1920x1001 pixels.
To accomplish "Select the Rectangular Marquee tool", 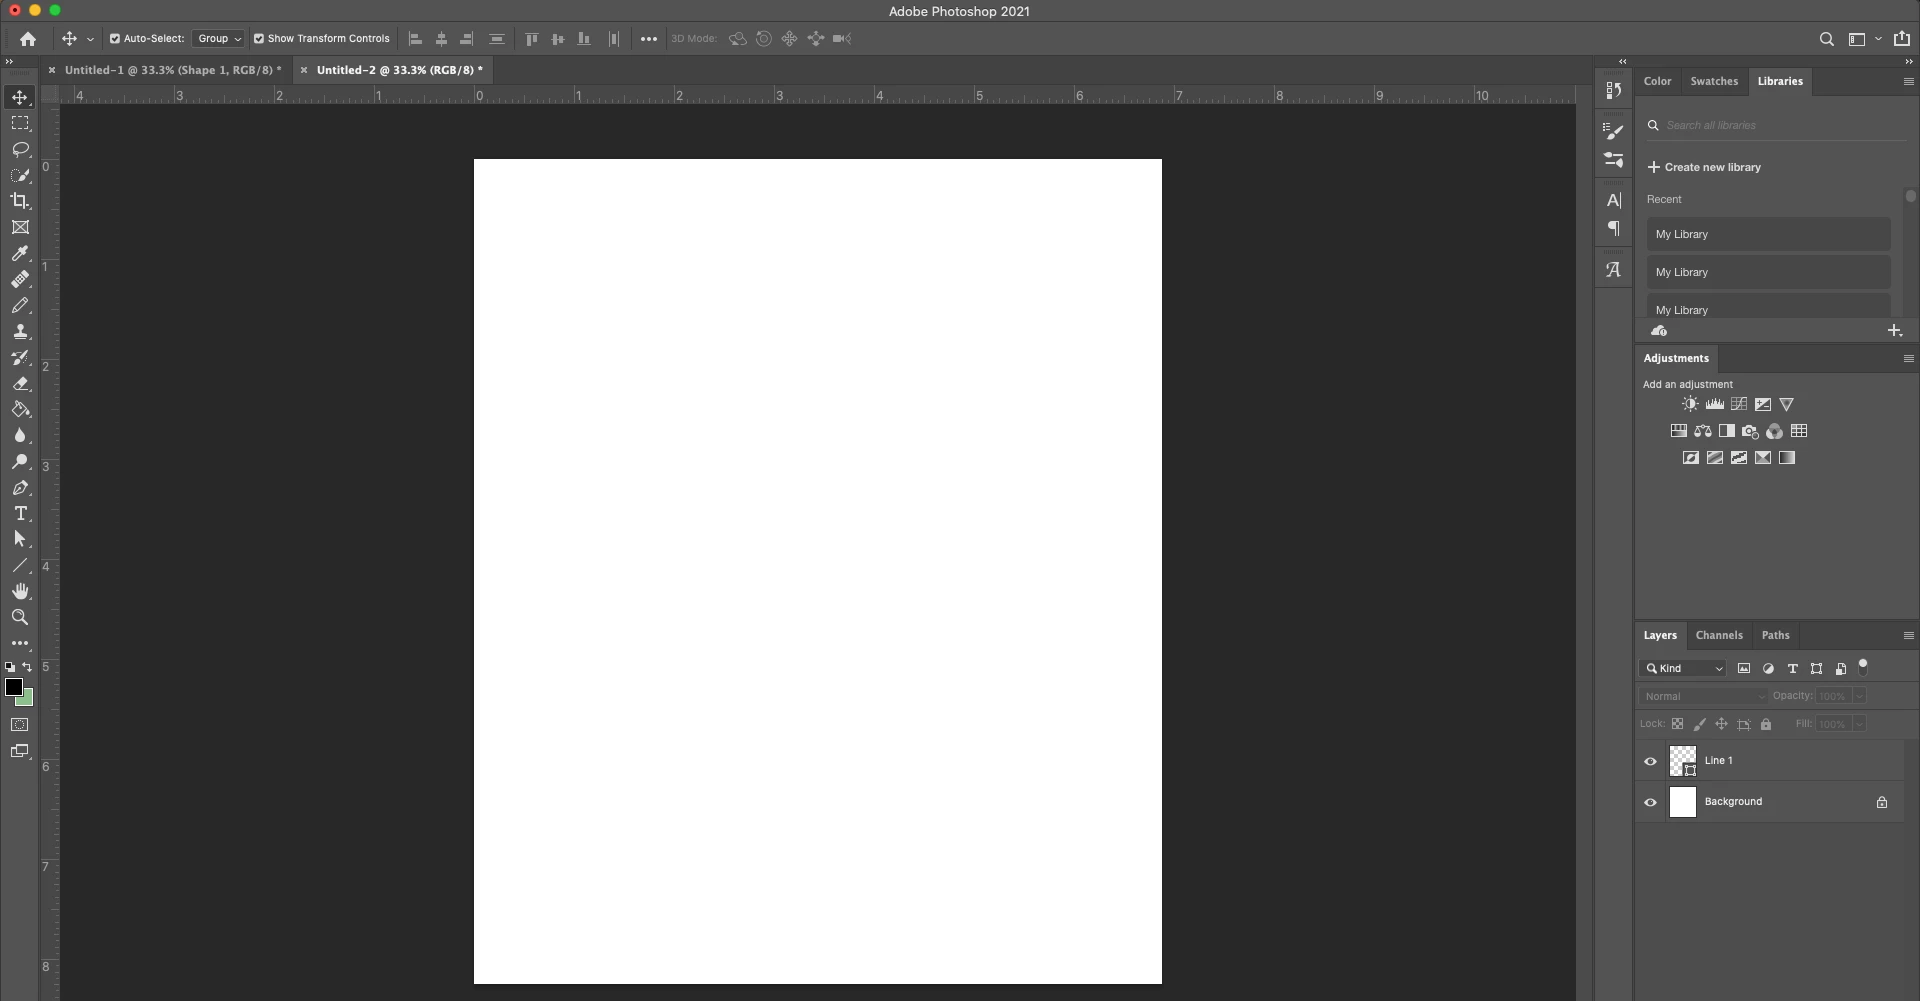I will (20, 123).
